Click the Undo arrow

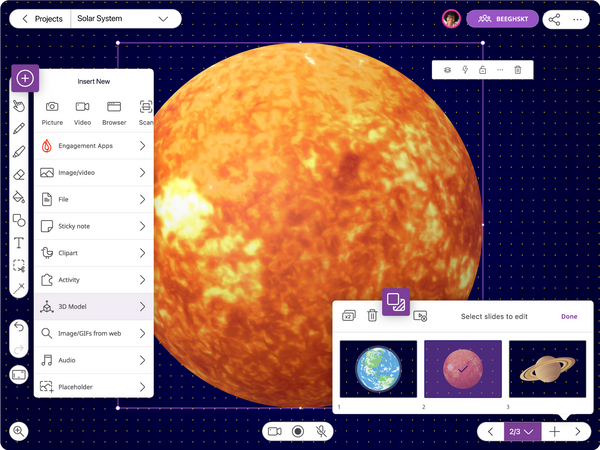tap(18, 328)
